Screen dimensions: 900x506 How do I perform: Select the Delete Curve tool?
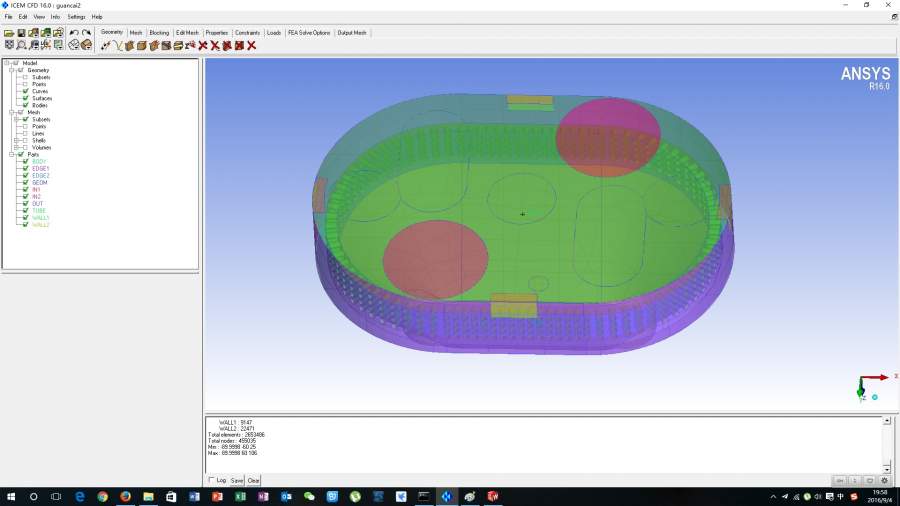[x=215, y=45]
